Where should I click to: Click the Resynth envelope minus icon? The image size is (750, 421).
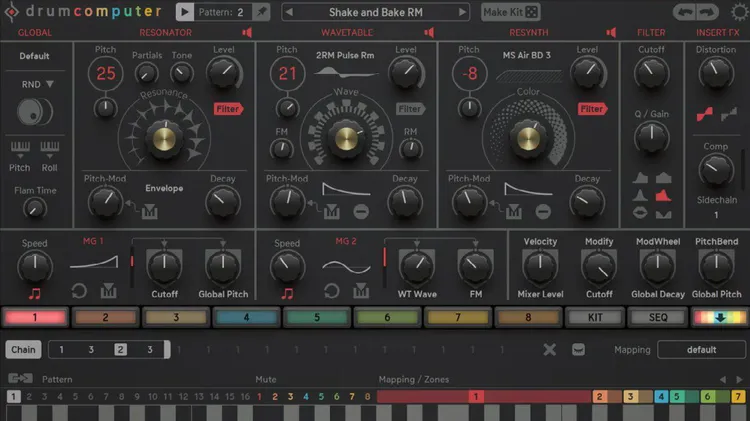(x=543, y=211)
